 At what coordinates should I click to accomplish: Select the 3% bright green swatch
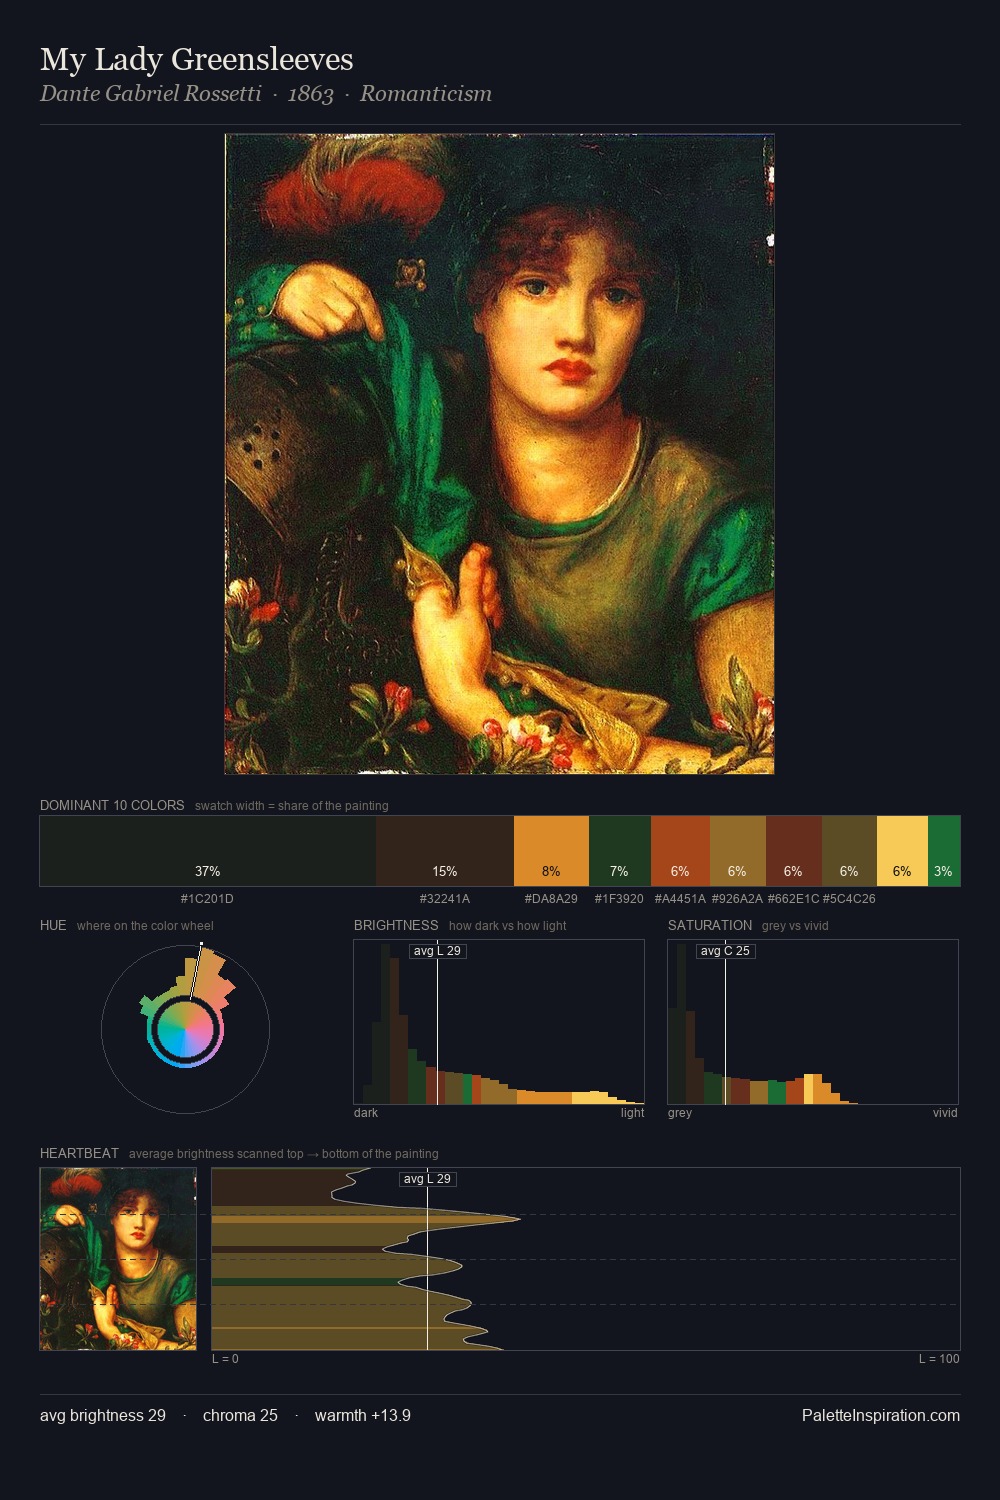944,851
